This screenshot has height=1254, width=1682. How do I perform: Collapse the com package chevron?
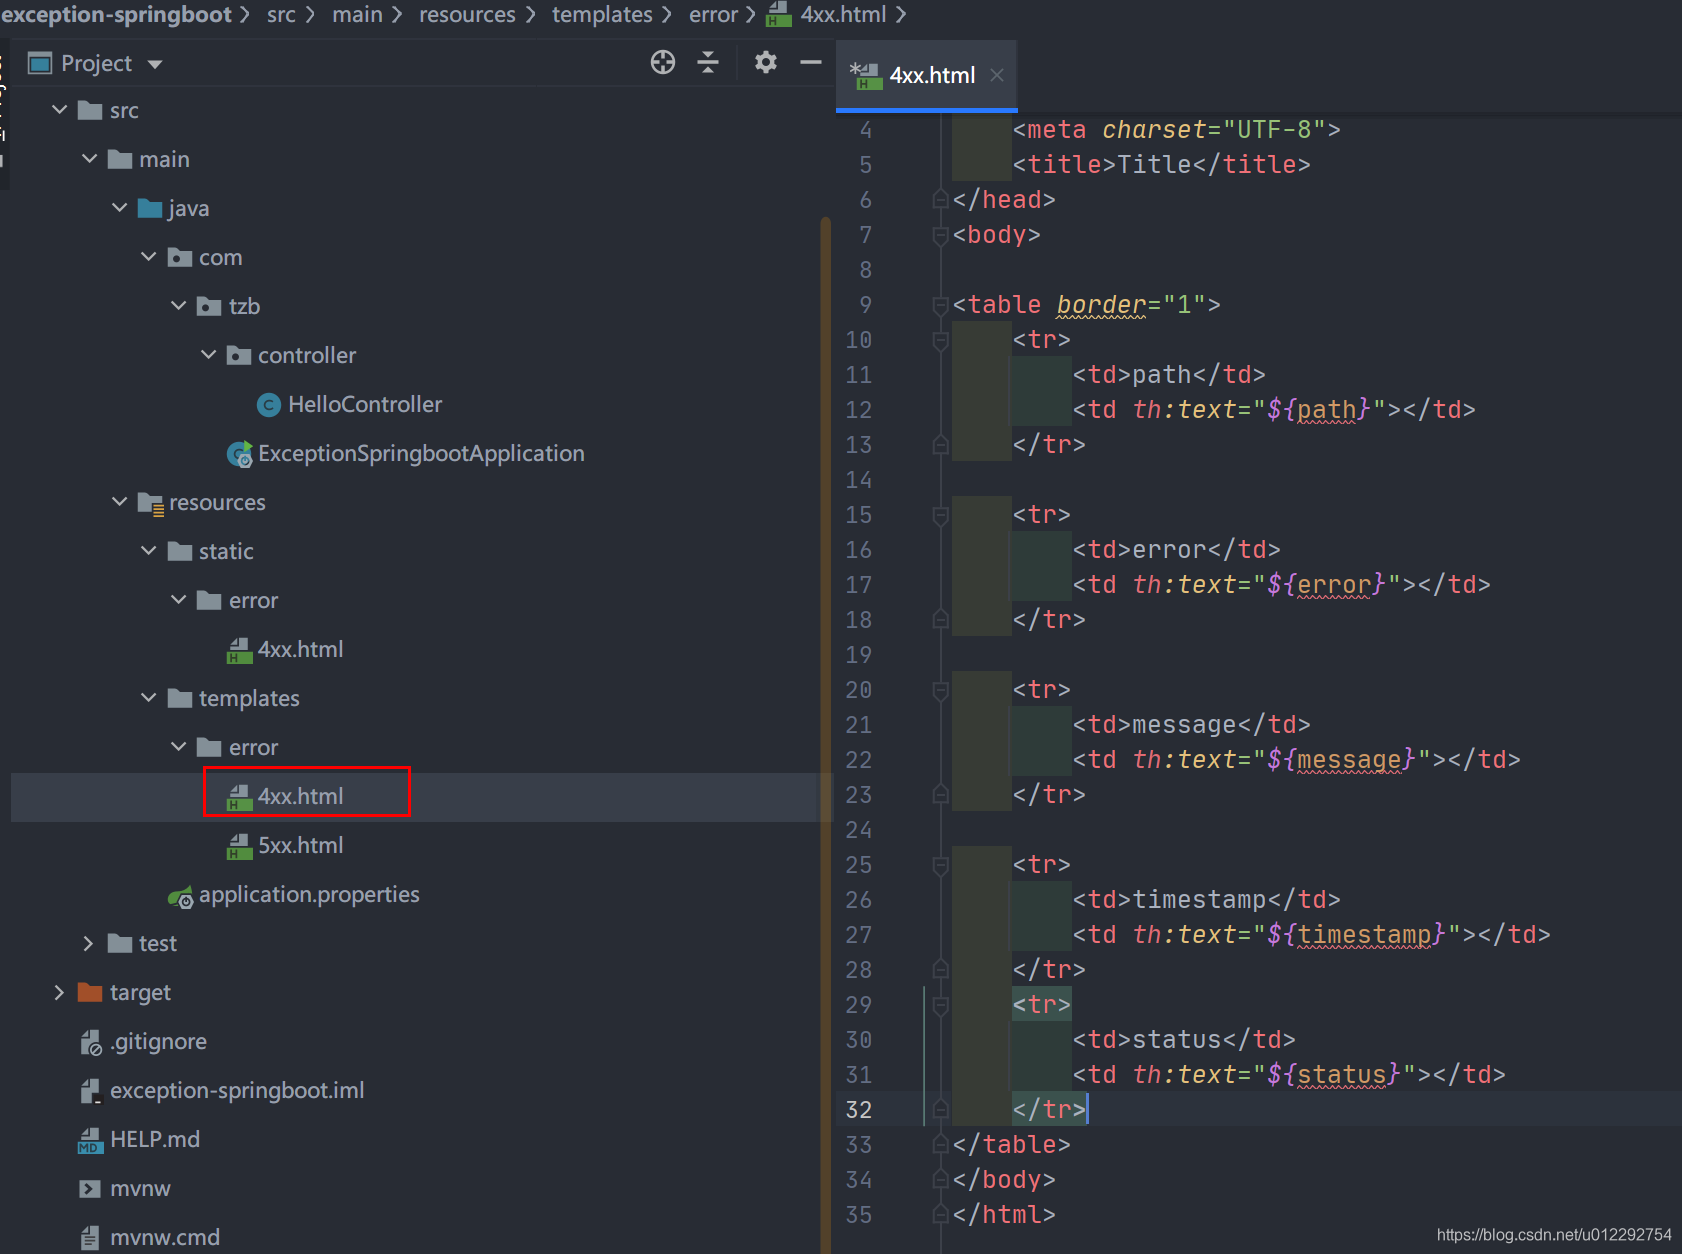[149, 257]
